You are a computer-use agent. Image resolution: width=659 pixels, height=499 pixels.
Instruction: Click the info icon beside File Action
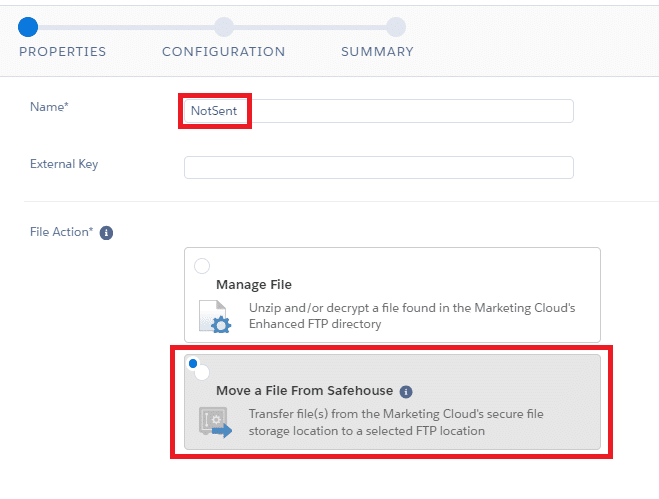tap(107, 233)
